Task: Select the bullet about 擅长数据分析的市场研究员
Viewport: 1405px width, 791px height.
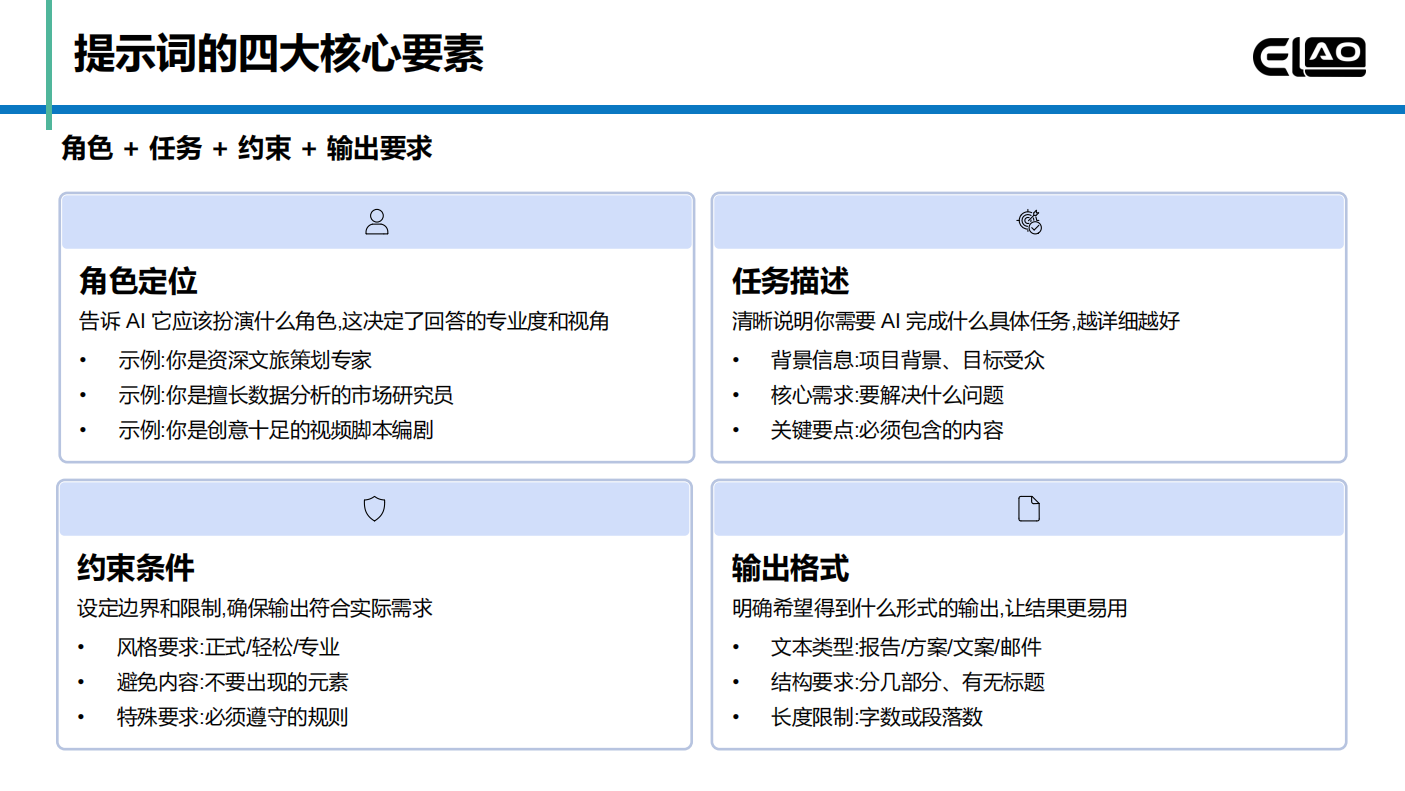Action: click(286, 395)
